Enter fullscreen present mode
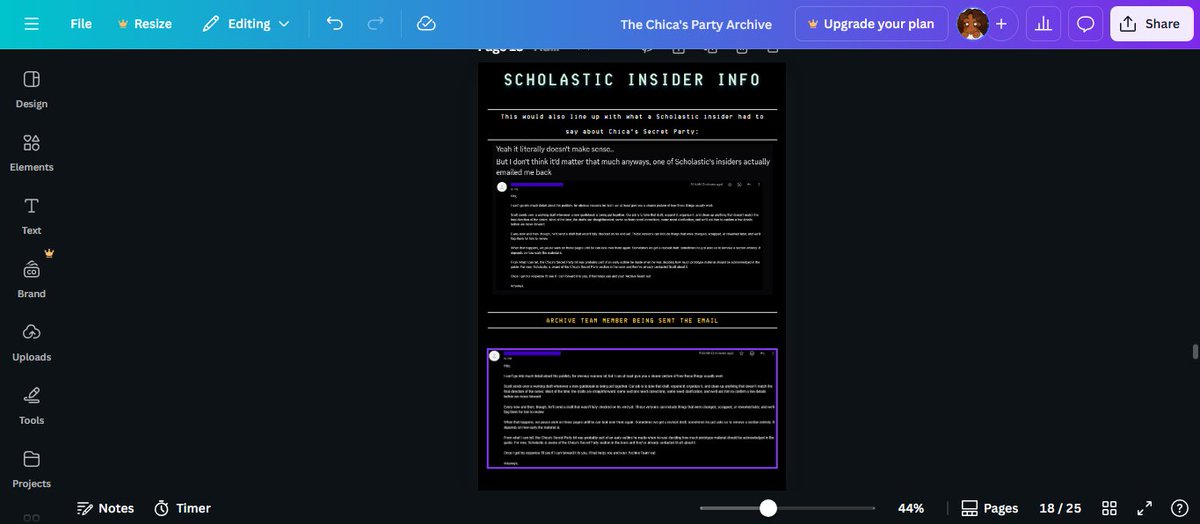1200x524 pixels. (x=1146, y=508)
